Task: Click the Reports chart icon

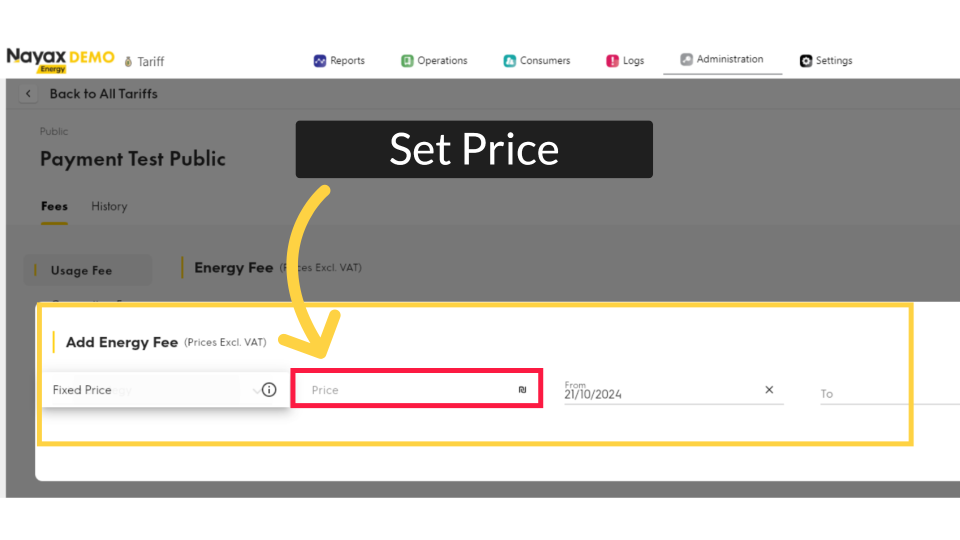Action: (x=320, y=61)
